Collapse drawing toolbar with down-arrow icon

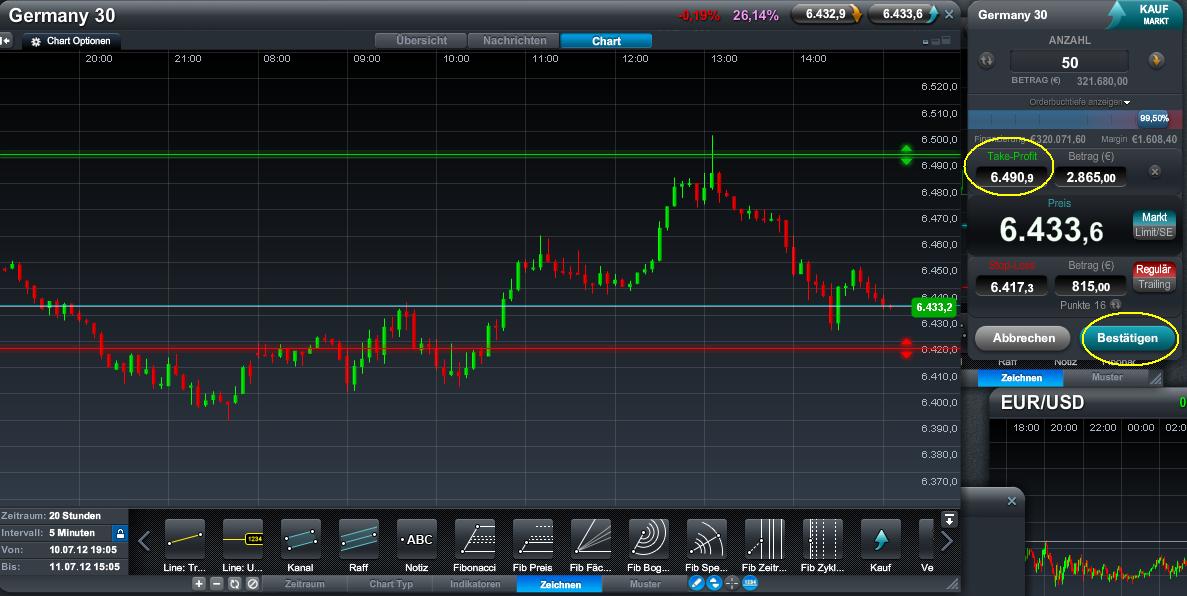pos(949,520)
